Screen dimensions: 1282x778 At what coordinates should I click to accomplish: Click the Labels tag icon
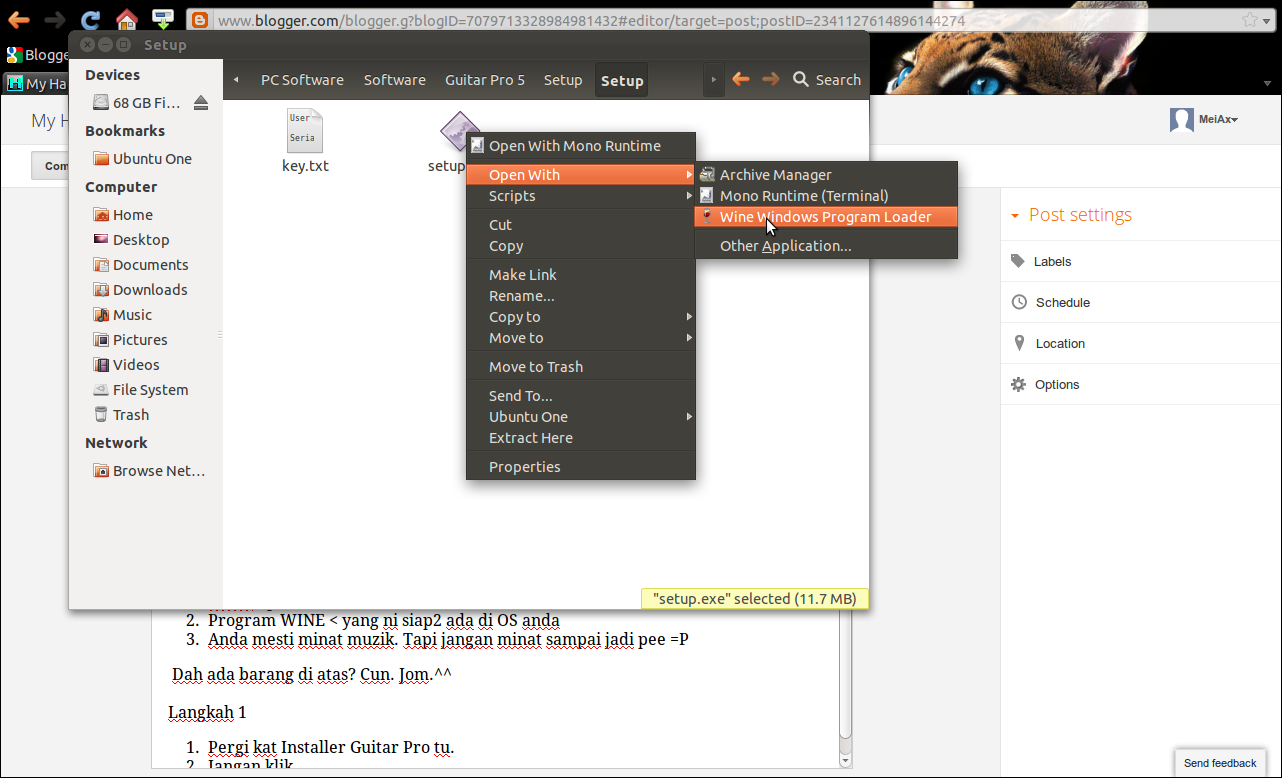tap(1018, 261)
